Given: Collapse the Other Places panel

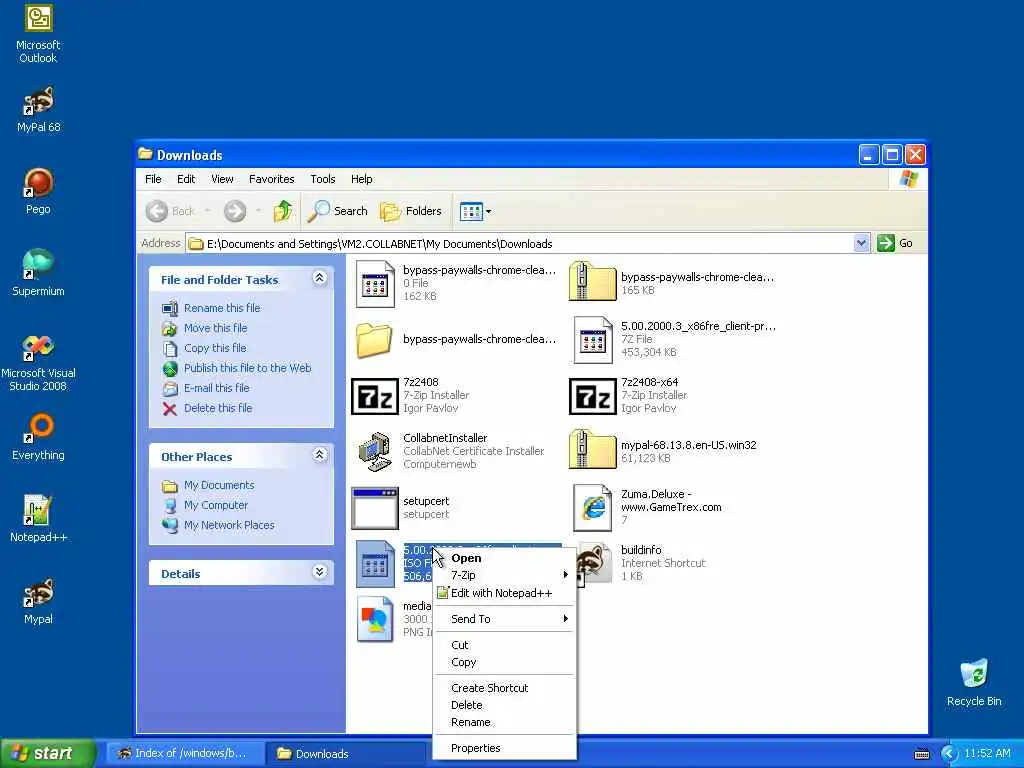Looking at the screenshot, I should click(319, 455).
